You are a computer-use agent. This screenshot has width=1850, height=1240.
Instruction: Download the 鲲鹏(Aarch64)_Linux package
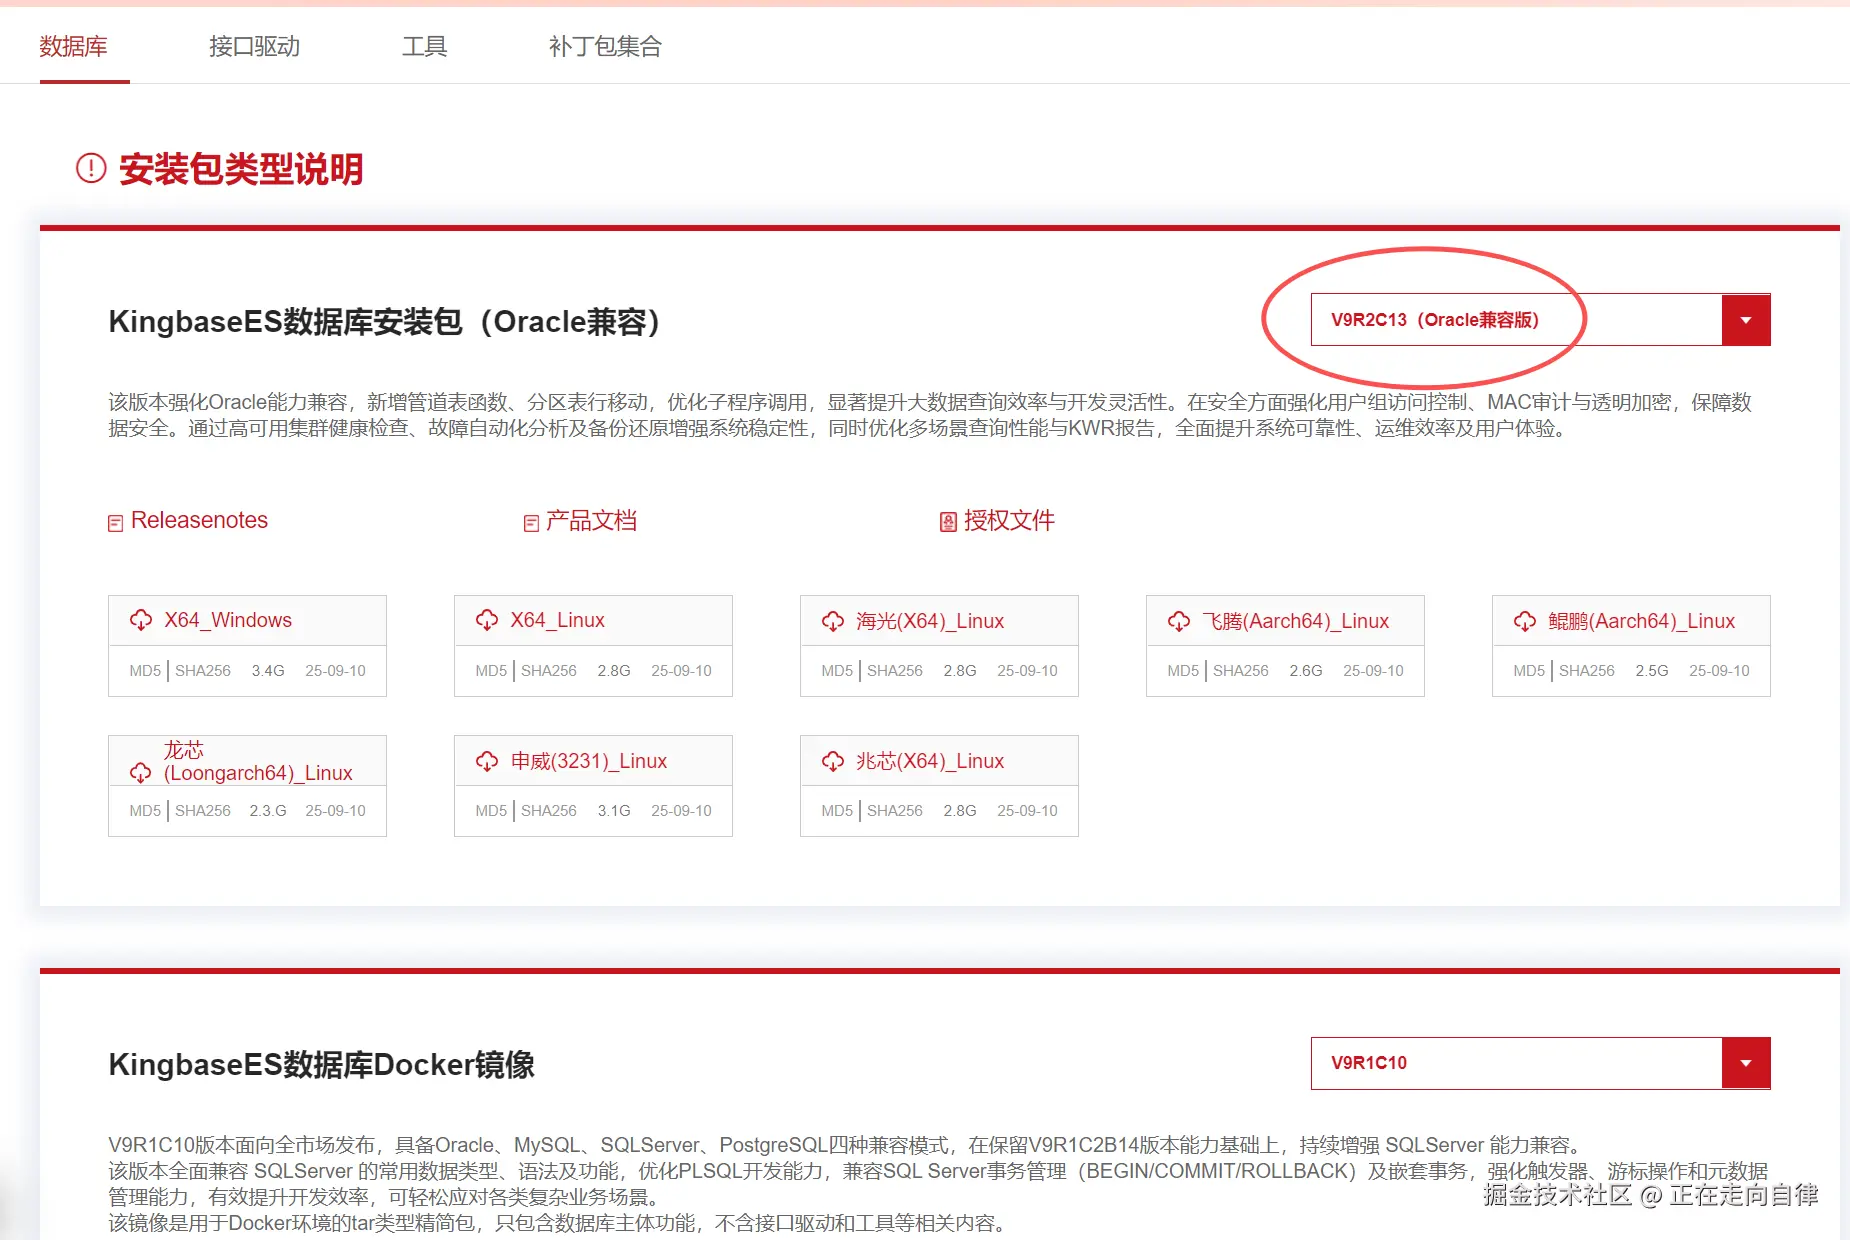(1642, 621)
